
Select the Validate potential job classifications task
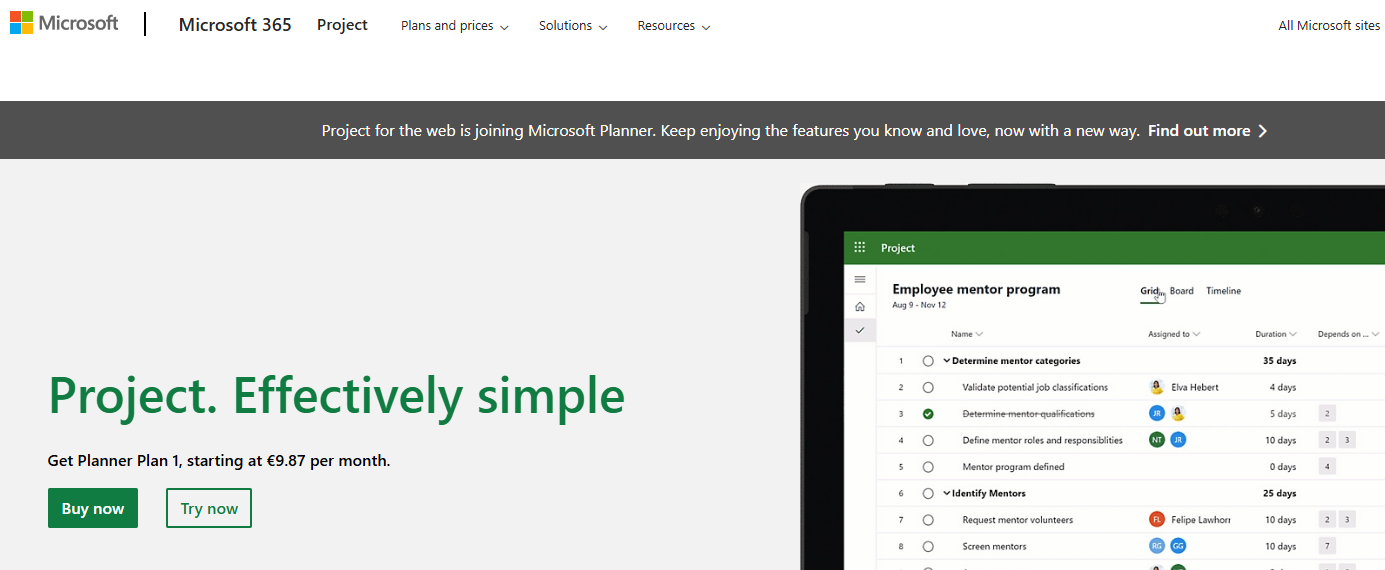pos(1035,387)
